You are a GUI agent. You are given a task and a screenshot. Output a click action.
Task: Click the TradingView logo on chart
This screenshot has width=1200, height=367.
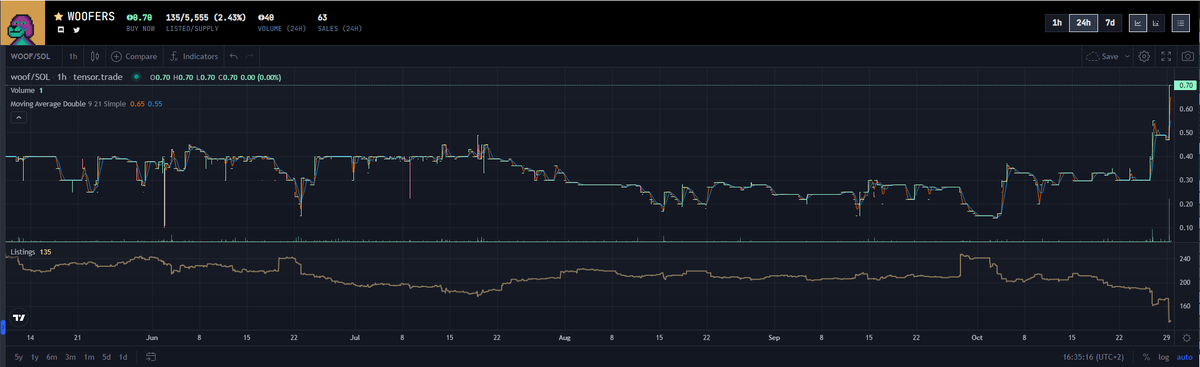18,317
